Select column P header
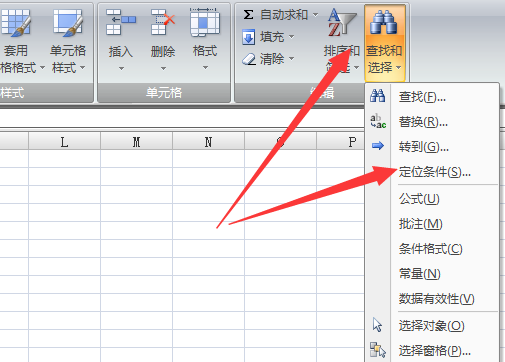The height and width of the screenshot is (362, 505). click(341, 142)
